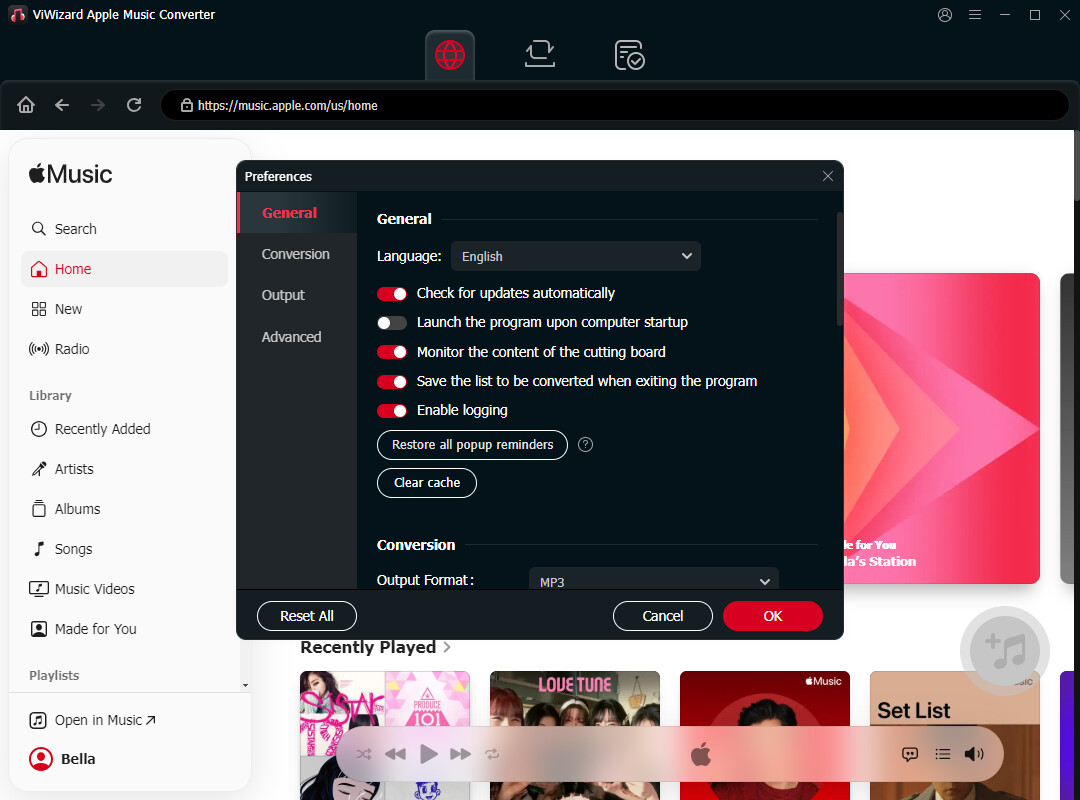This screenshot has width=1080, height=800.
Task: Click the floating add music button
Action: 1005,650
